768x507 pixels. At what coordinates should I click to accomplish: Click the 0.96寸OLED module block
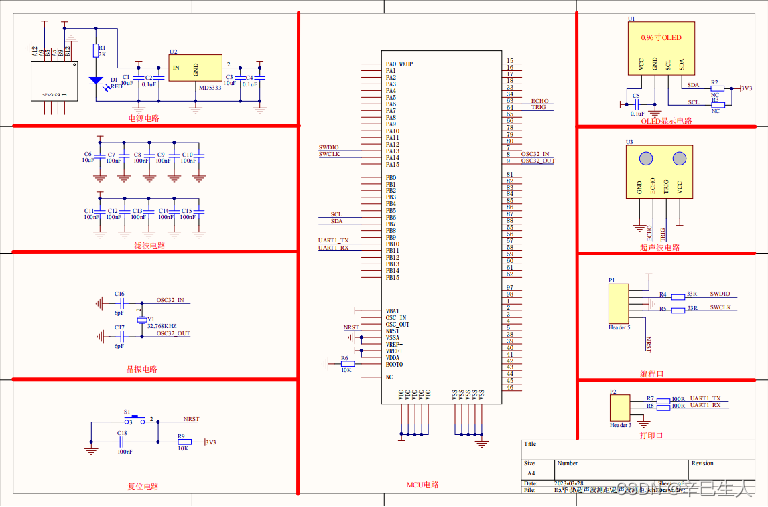pos(661,48)
